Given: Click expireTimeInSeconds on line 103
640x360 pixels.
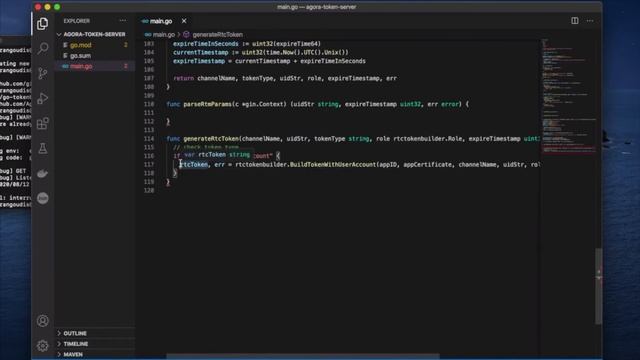Looking at the screenshot, I should pos(206,44).
